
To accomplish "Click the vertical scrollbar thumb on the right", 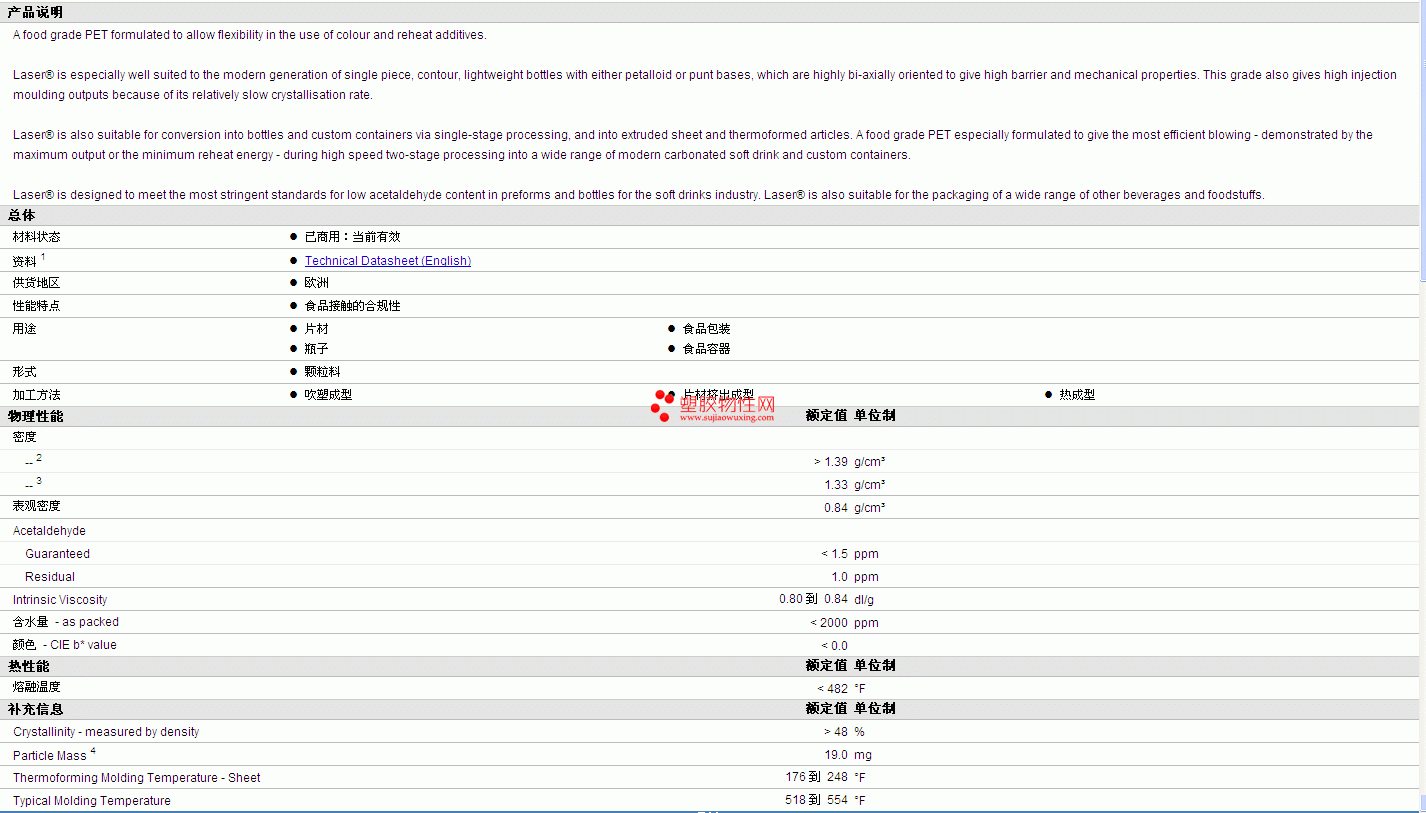I will (x=1422, y=140).
